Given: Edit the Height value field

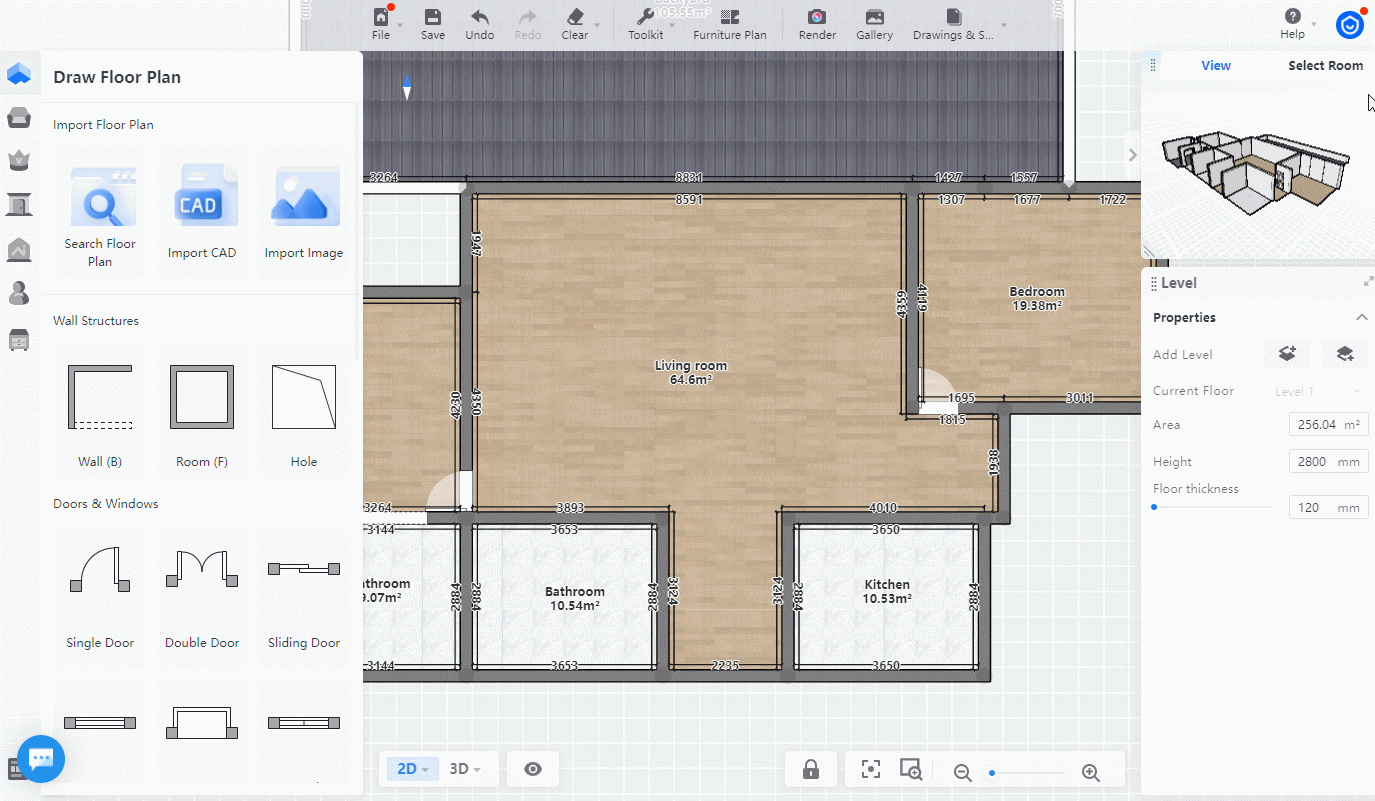Looking at the screenshot, I should pos(1328,461).
